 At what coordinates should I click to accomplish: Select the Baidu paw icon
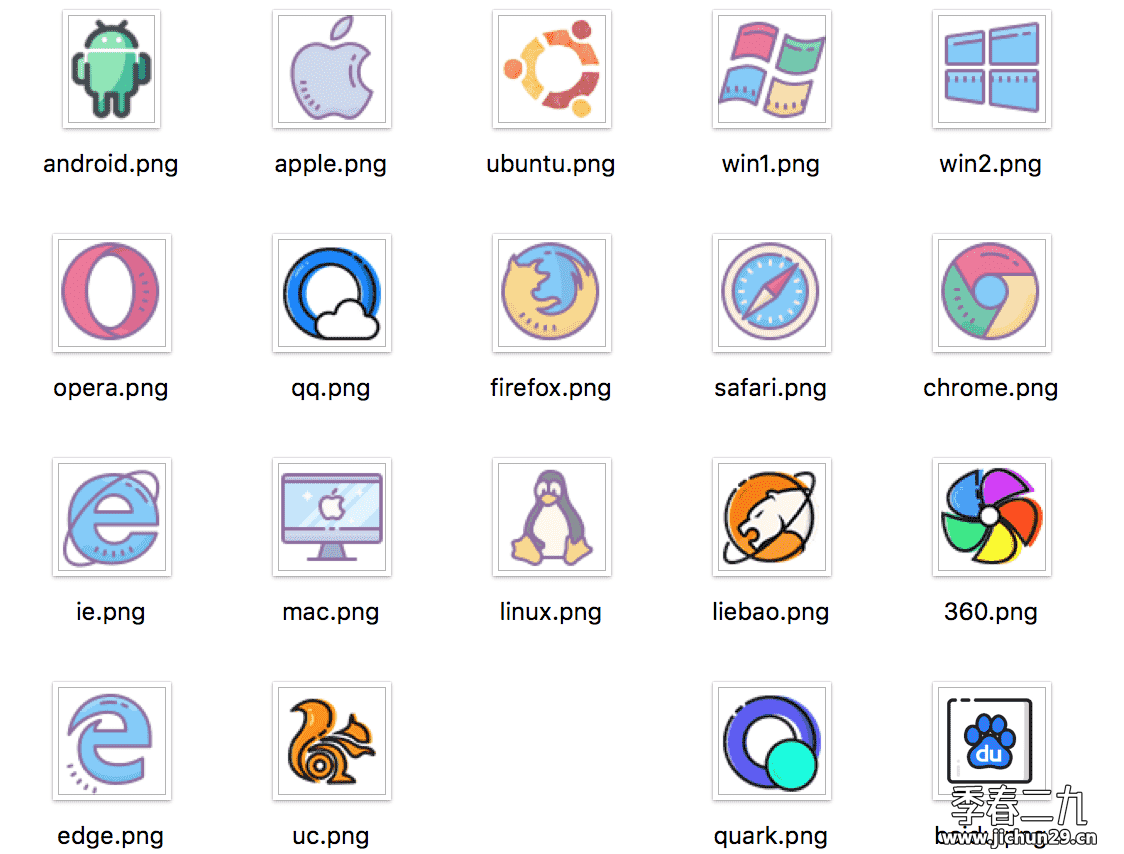(x=991, y=741)
